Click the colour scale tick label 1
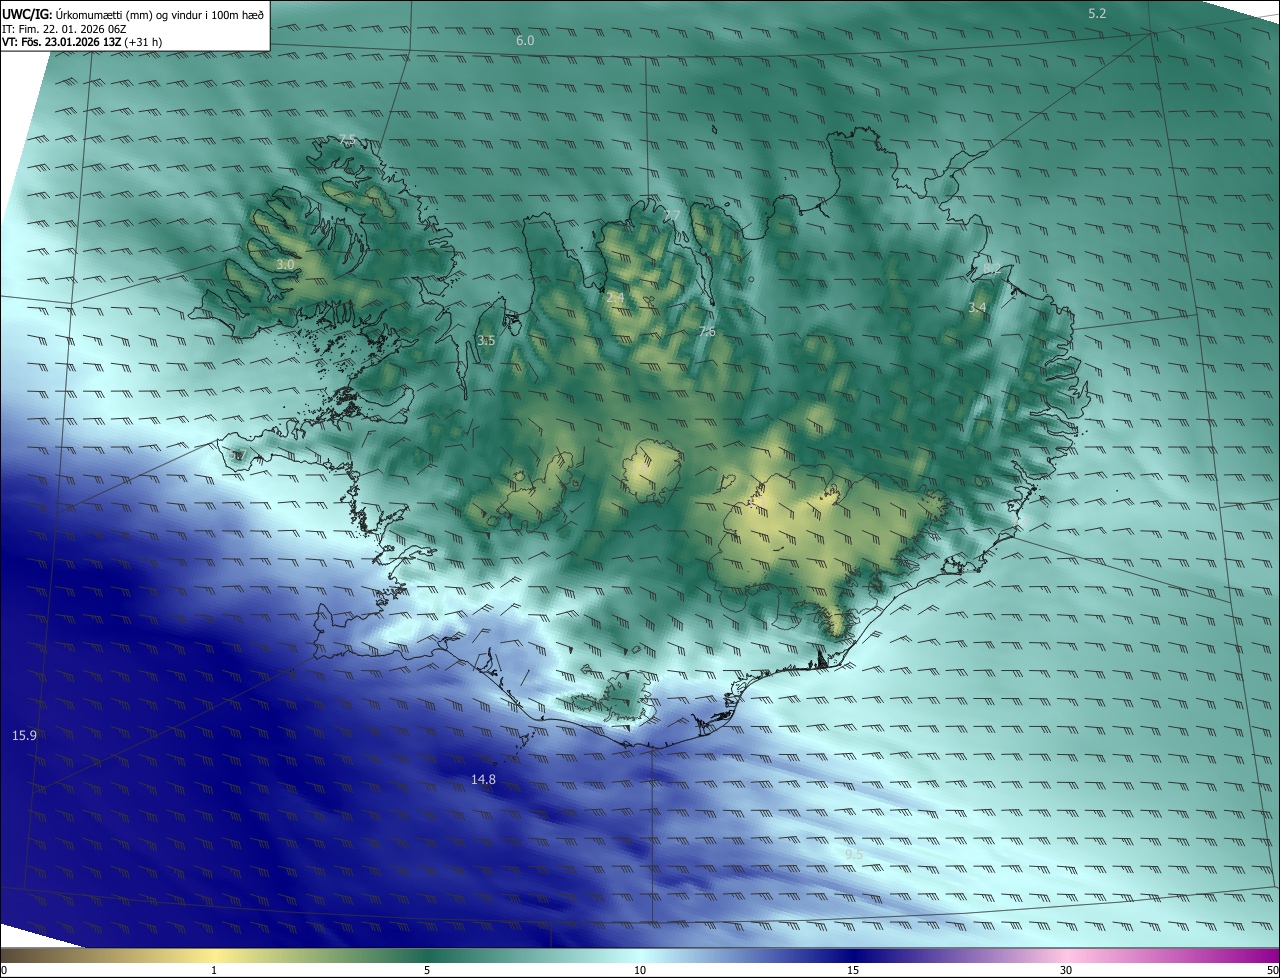Image resolution: width=1280 pixels, height=978 pixels. (214, 970)
